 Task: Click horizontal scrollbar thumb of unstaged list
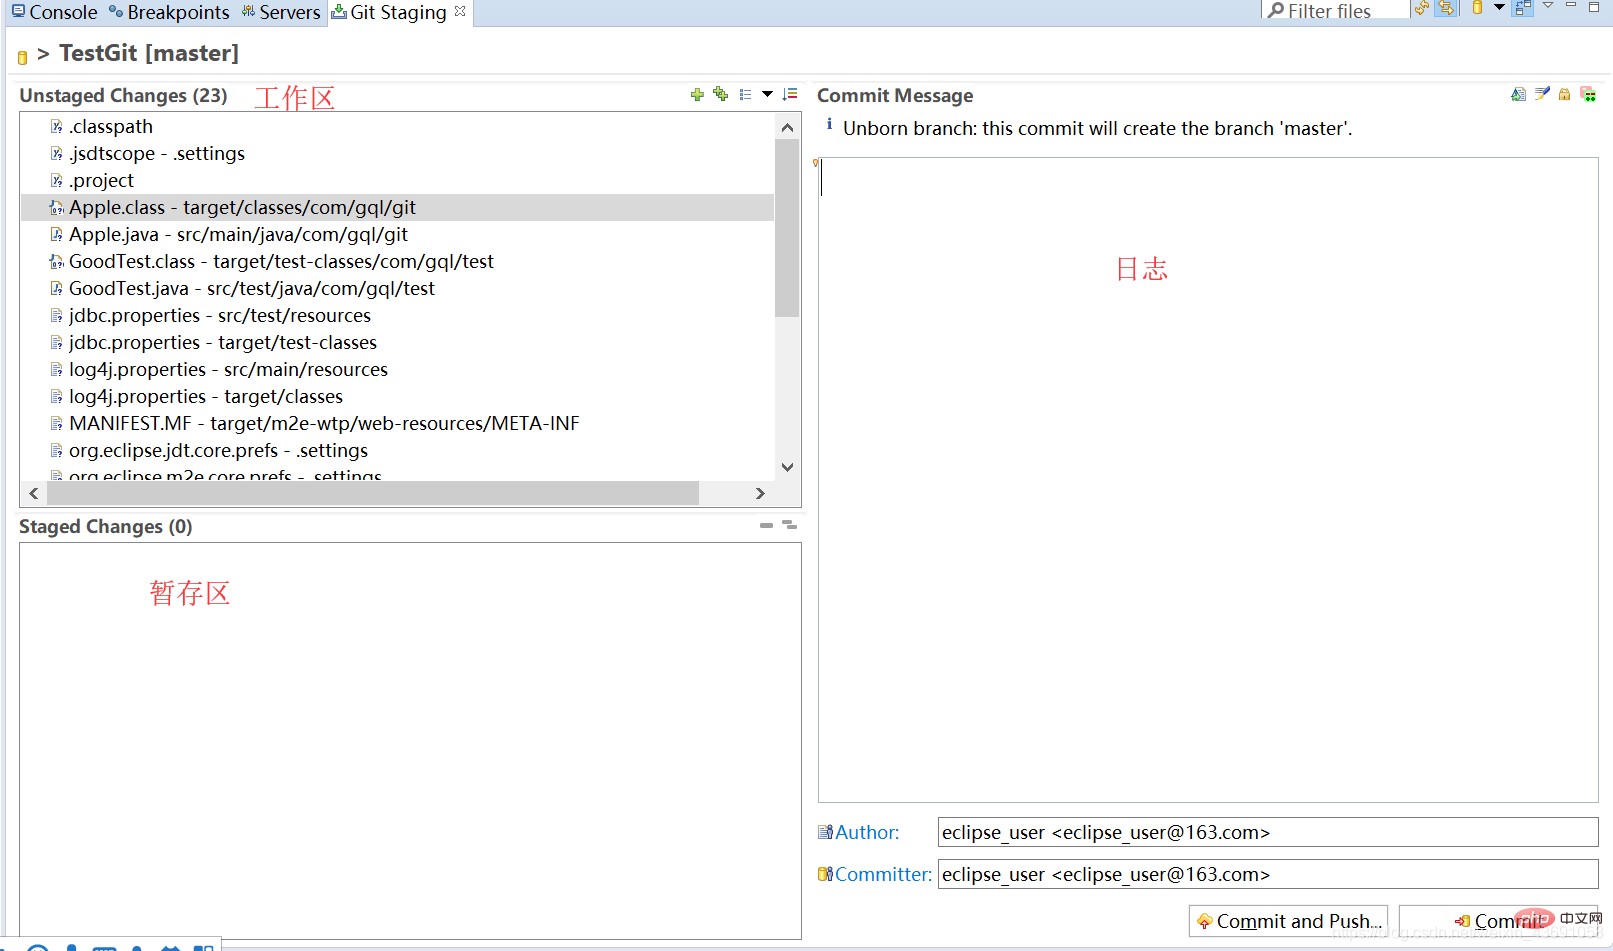click(x=372, y=493)
